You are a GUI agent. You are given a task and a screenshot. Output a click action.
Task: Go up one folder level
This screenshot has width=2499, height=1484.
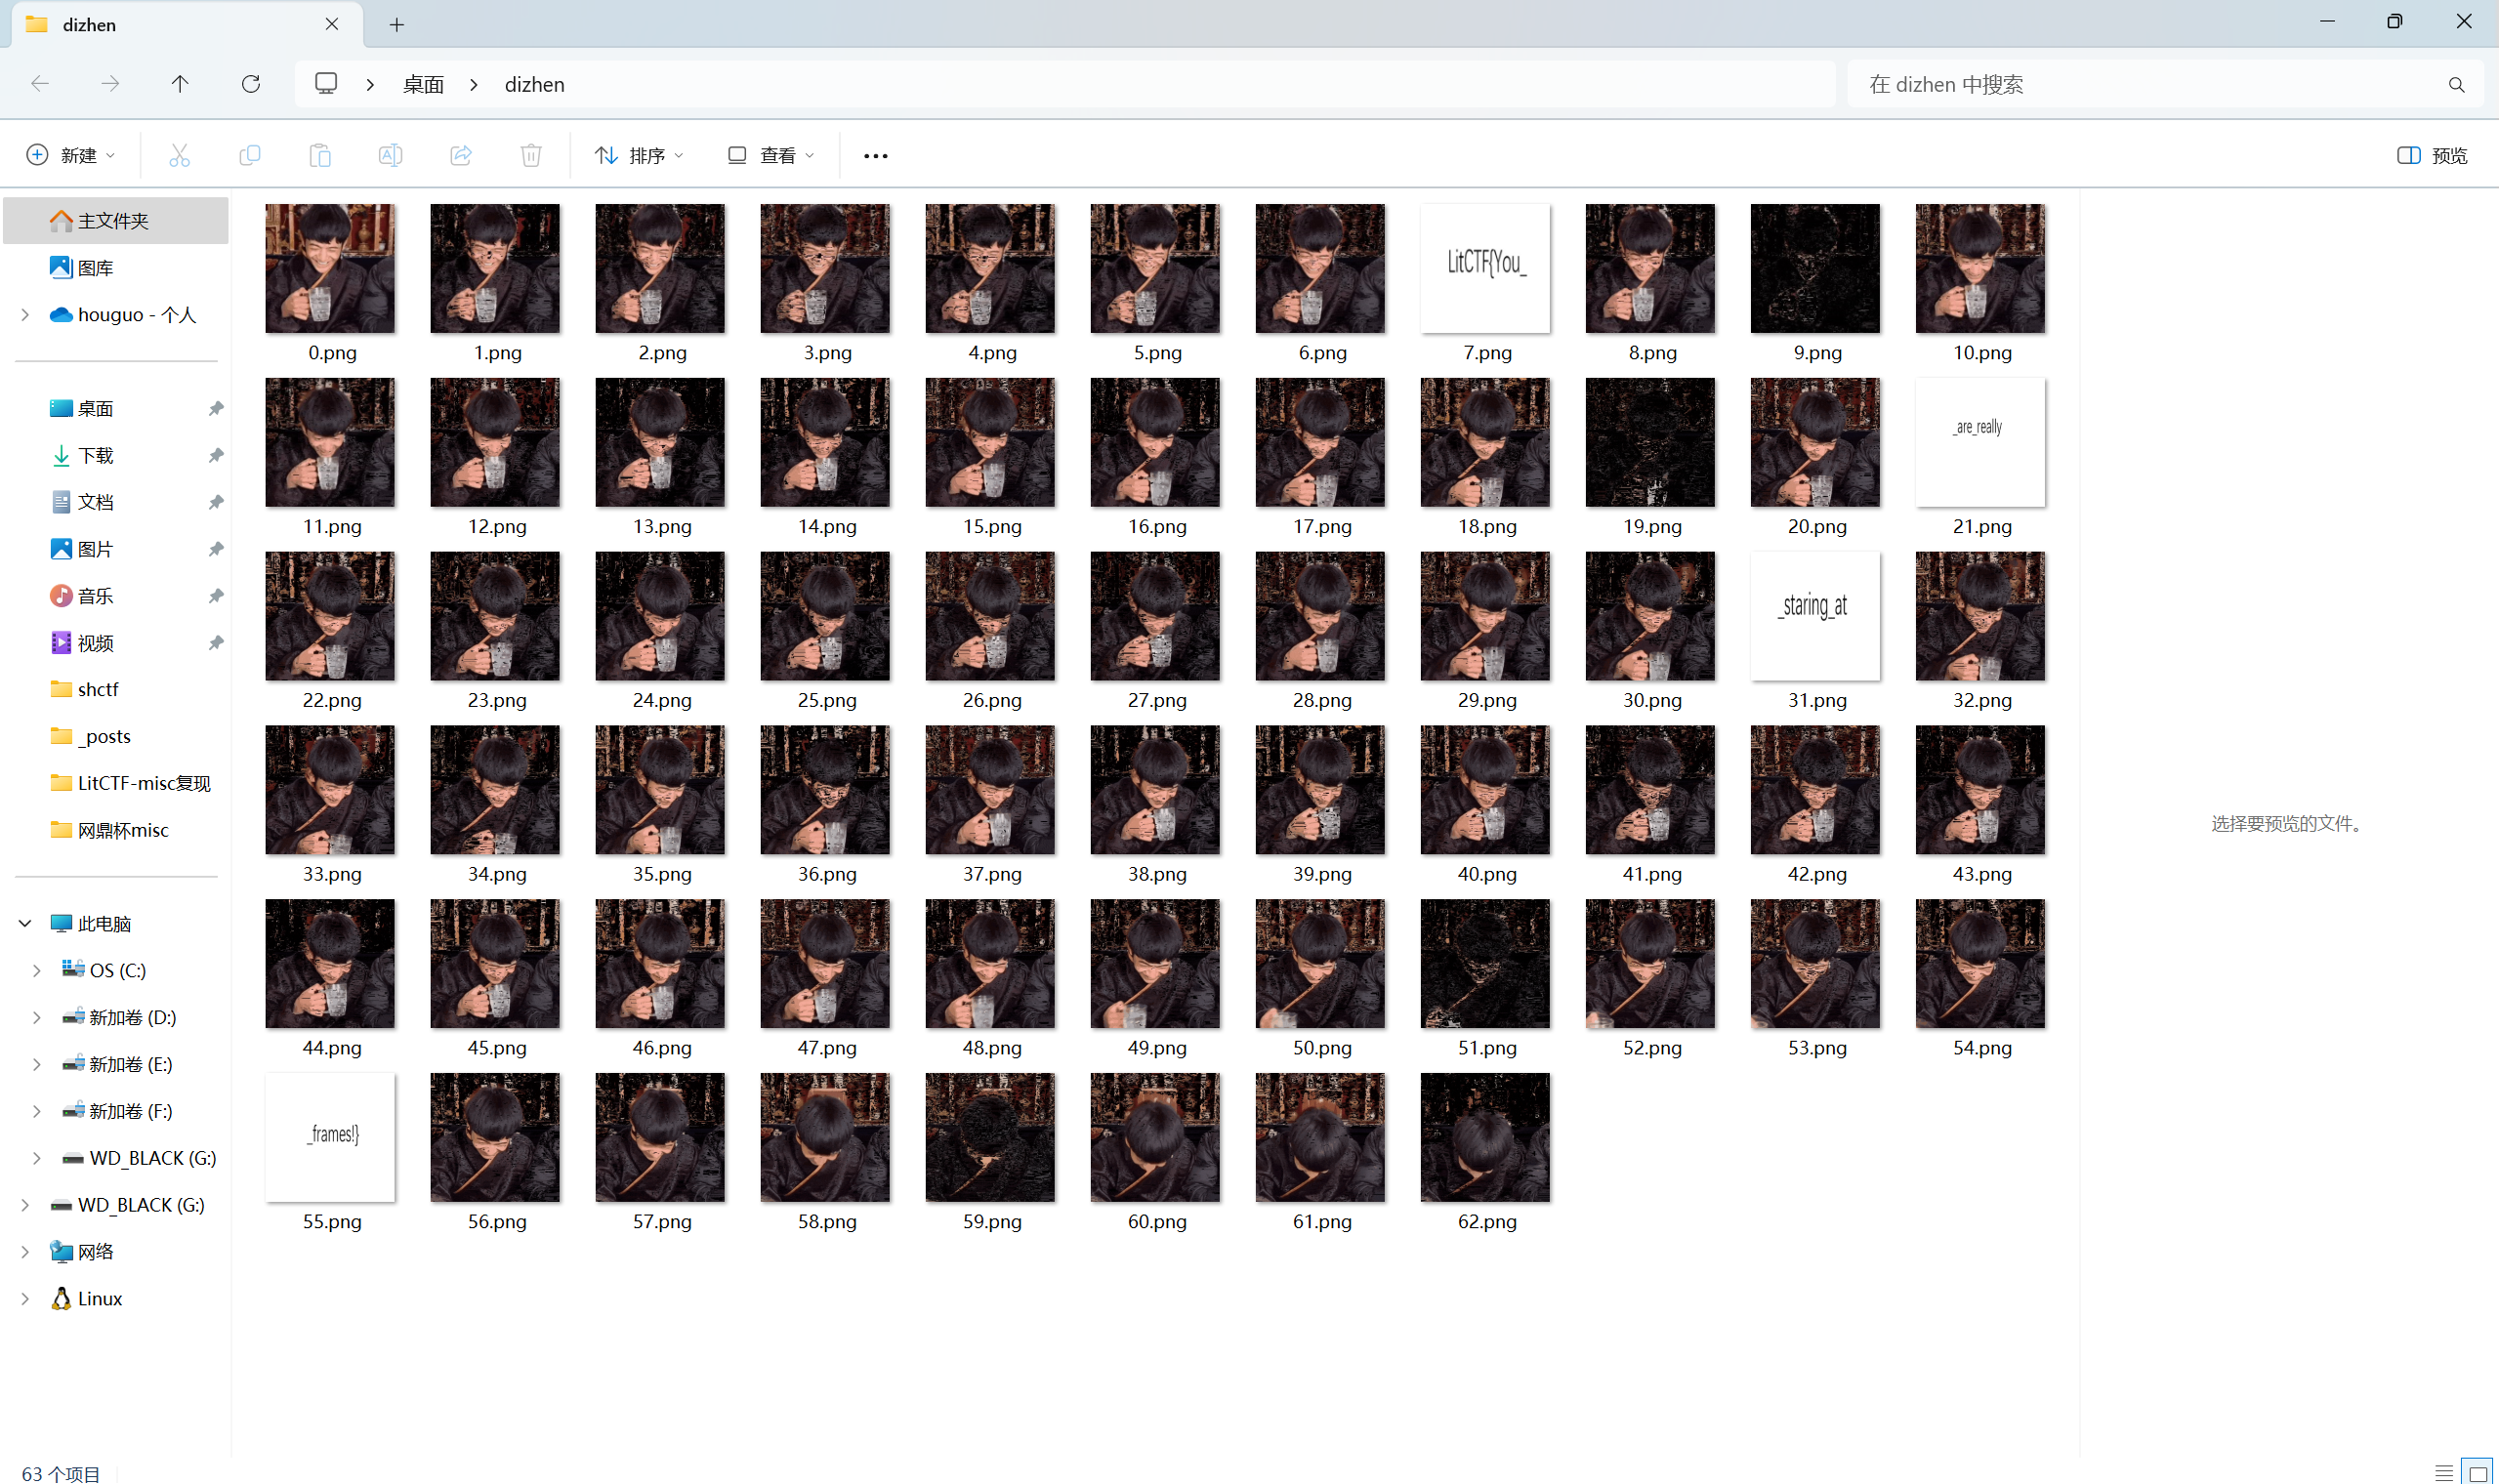point(180,84)
